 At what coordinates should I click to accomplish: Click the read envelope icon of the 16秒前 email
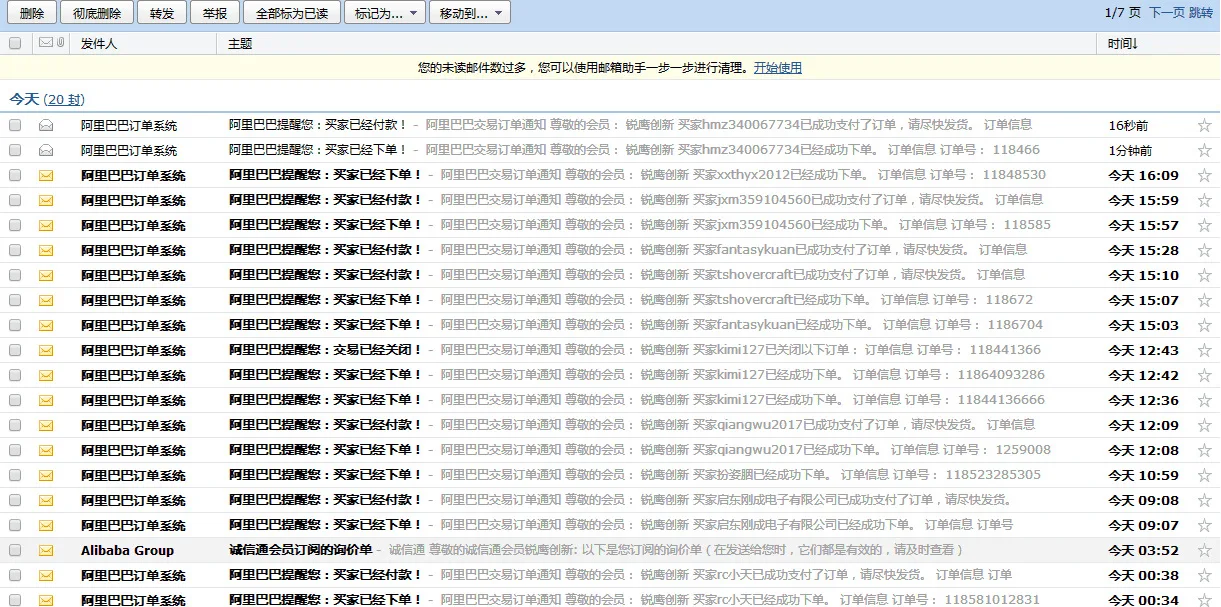pyautogui.click(x=46, y=126)
